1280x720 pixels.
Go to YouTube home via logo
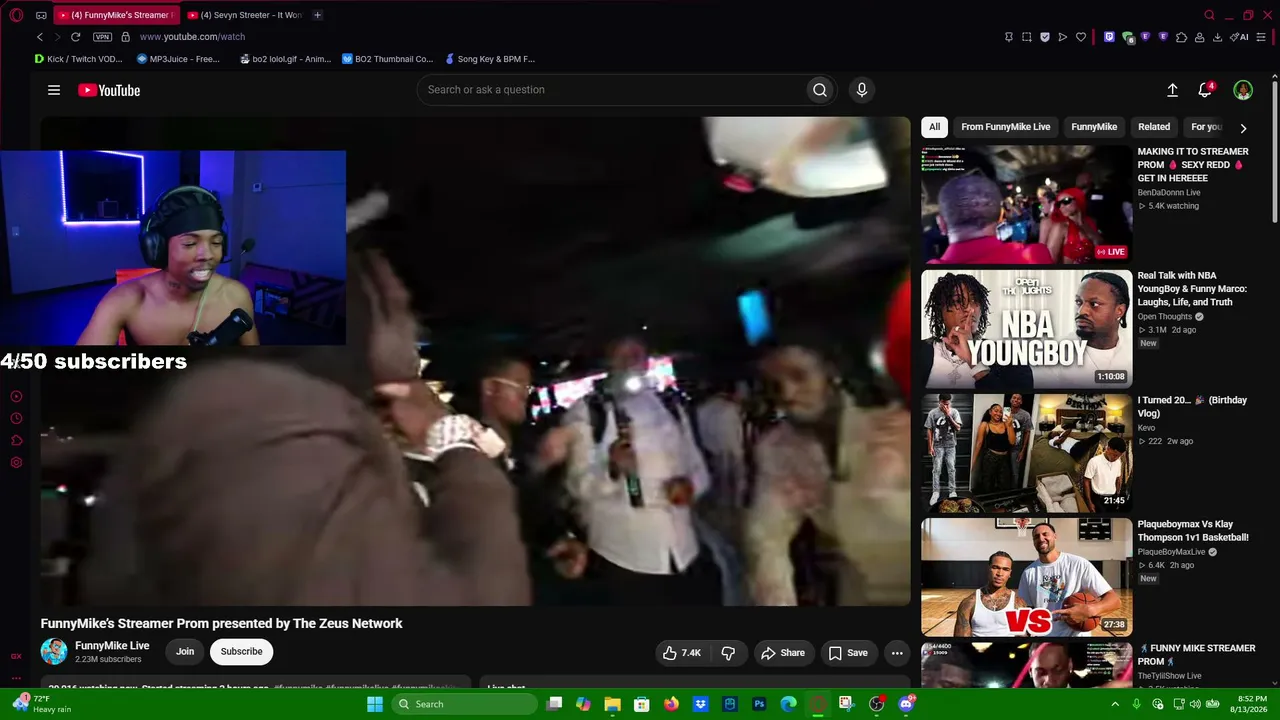click(x=109, y=90)
